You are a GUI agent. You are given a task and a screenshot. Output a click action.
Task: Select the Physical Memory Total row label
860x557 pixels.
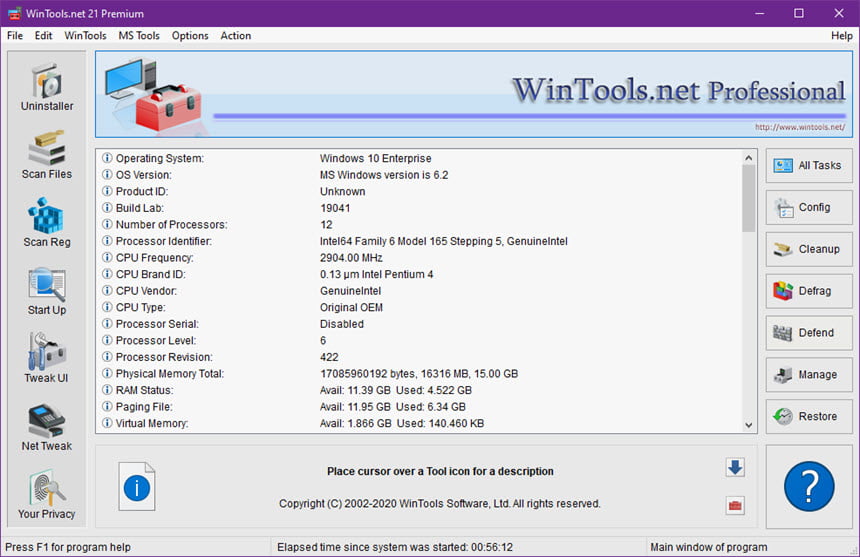[169, 373]
